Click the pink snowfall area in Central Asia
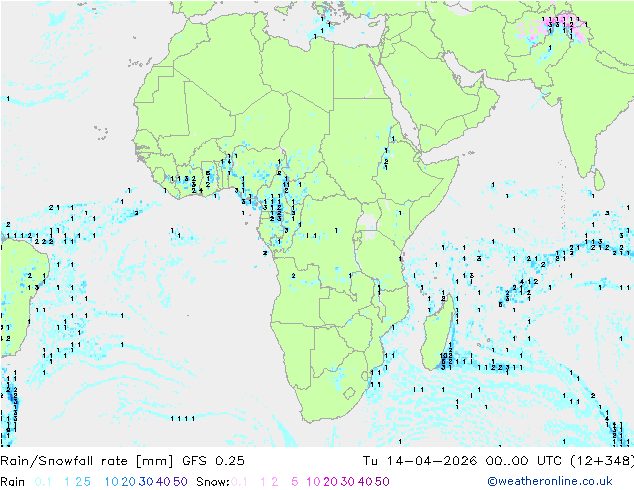634x490 pixels. click(x=554, y=27)
